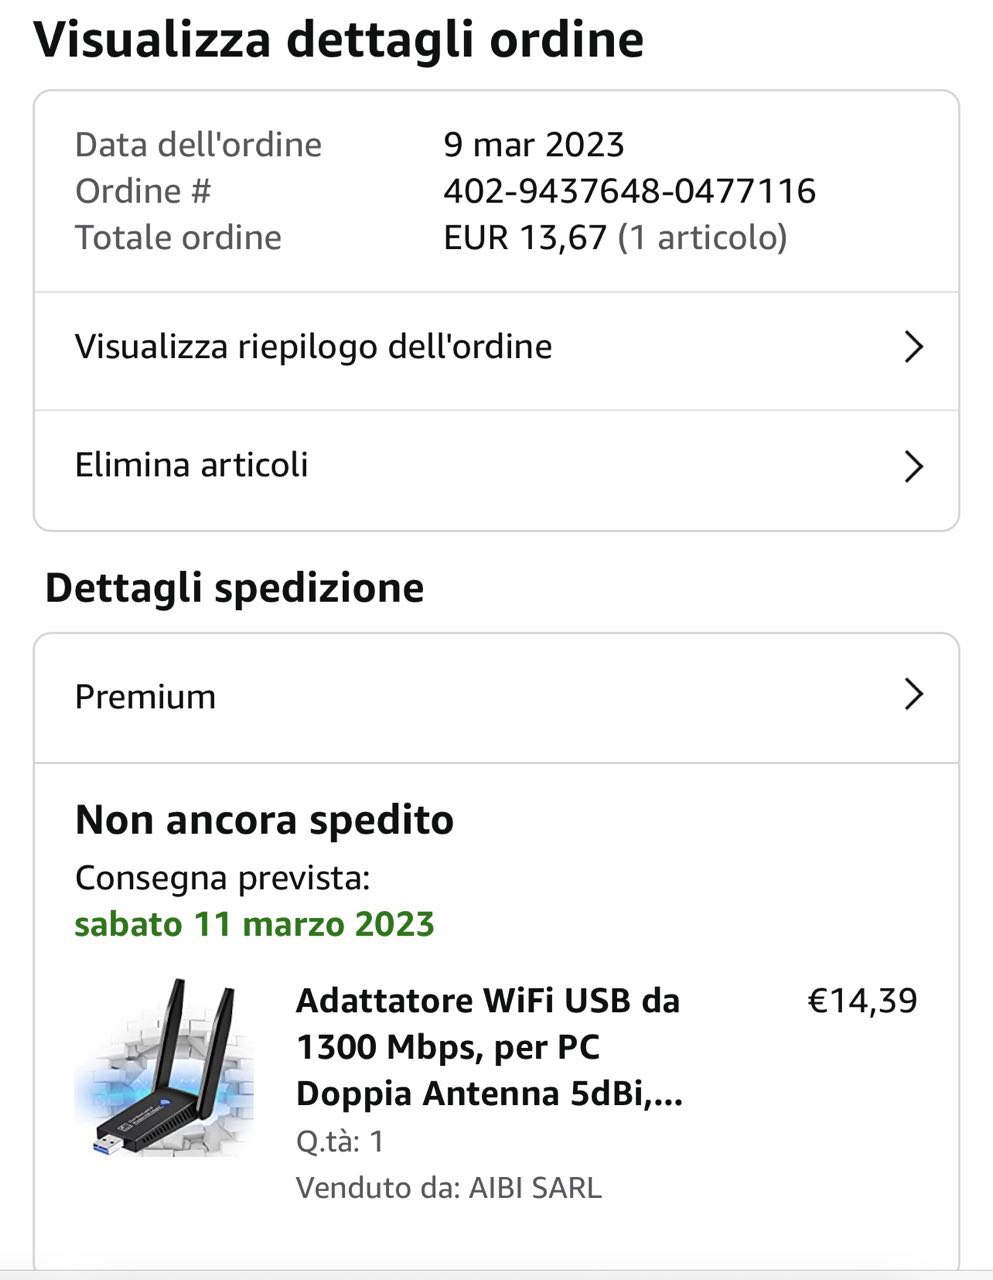Tap the Non ancora spedito status
The image size is (993, 1280).
(264, 820)
